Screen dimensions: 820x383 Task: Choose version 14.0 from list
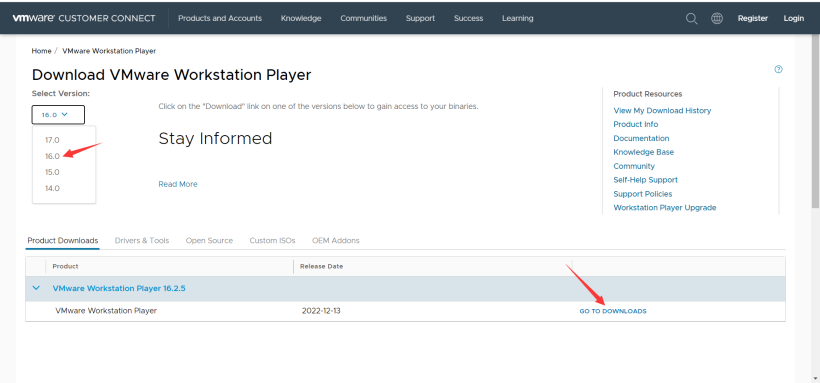52,188
